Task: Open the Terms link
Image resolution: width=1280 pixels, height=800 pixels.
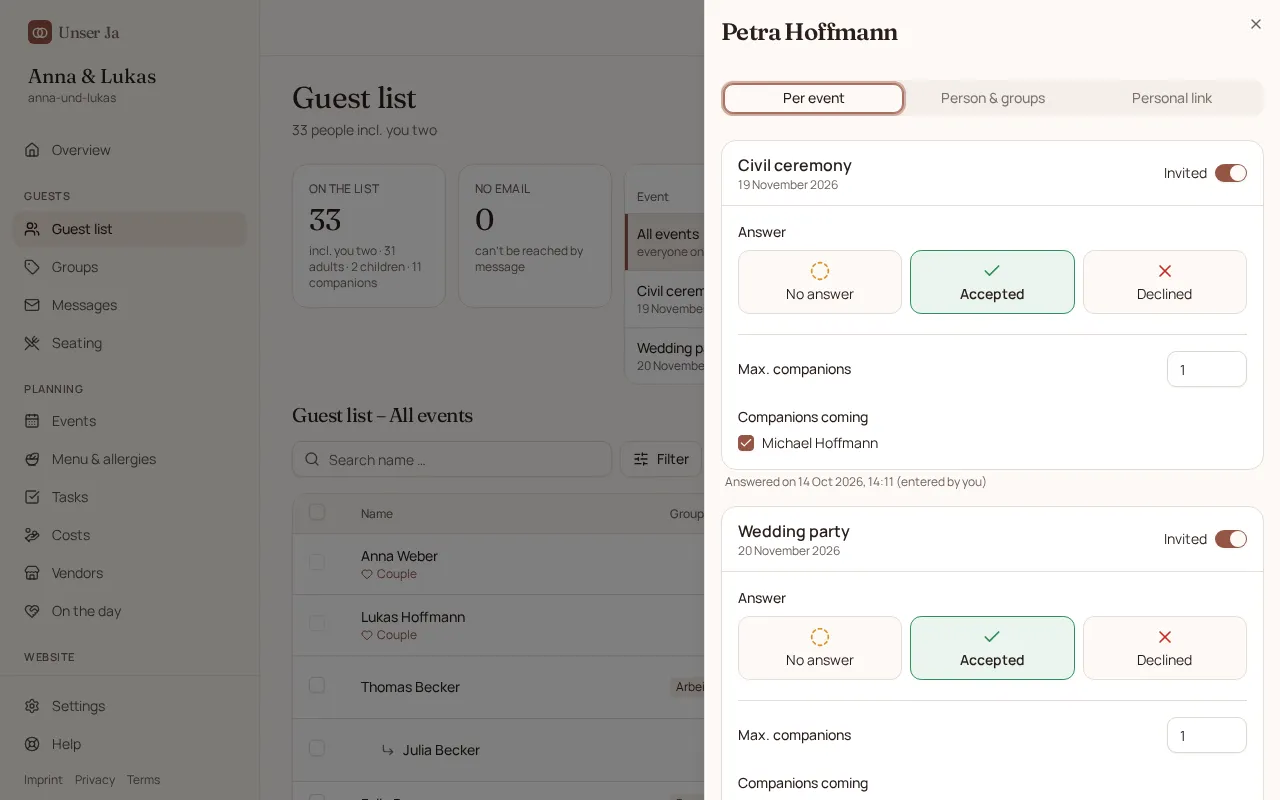Action: click(x=143, y=780)
